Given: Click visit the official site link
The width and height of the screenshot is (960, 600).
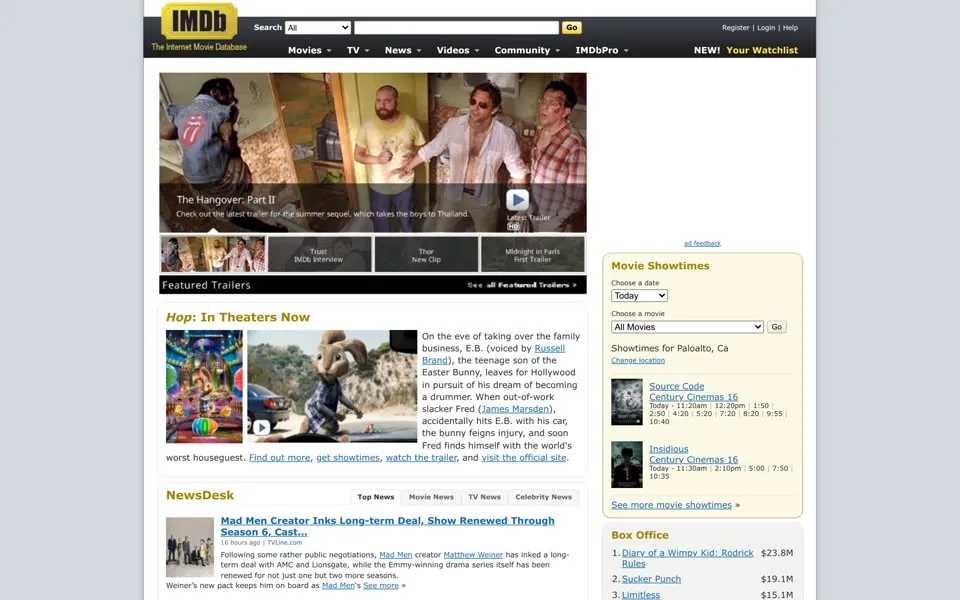Looking at the screenshot, I should coord(523,457).
